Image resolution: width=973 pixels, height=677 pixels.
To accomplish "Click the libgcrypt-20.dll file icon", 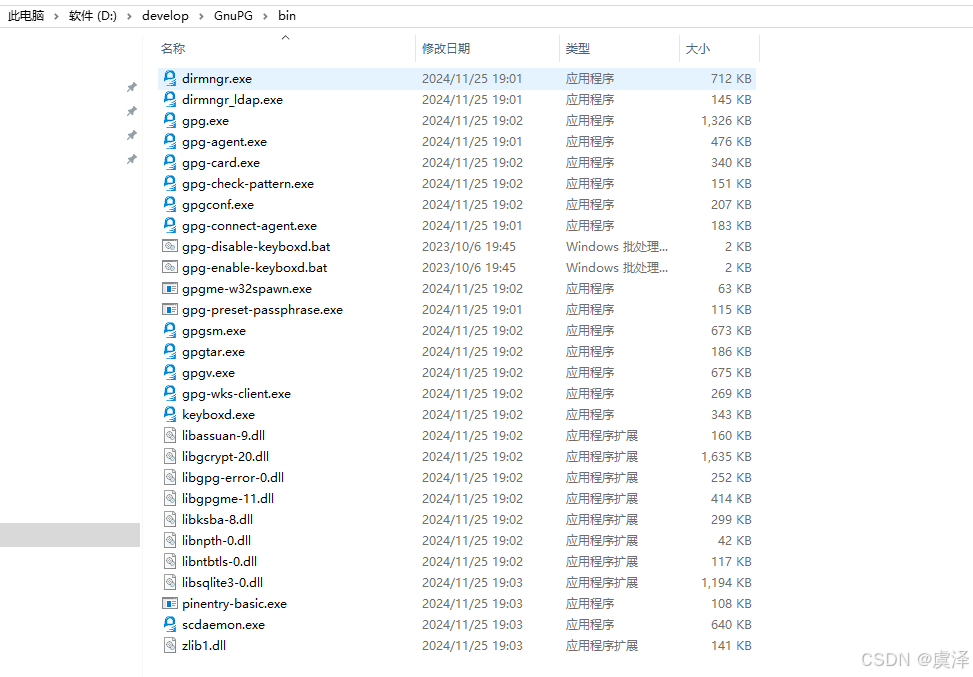I will tap(170, 456).
